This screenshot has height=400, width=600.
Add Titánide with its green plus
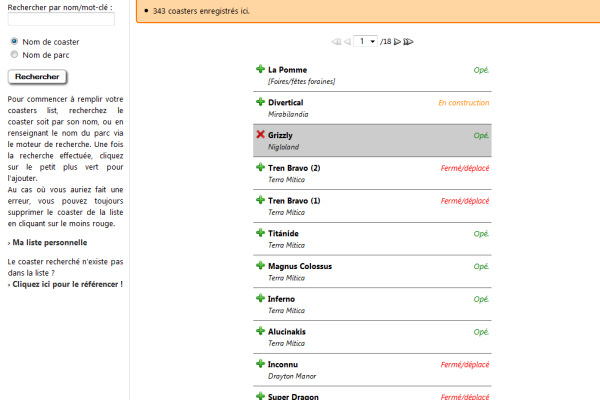260,233
